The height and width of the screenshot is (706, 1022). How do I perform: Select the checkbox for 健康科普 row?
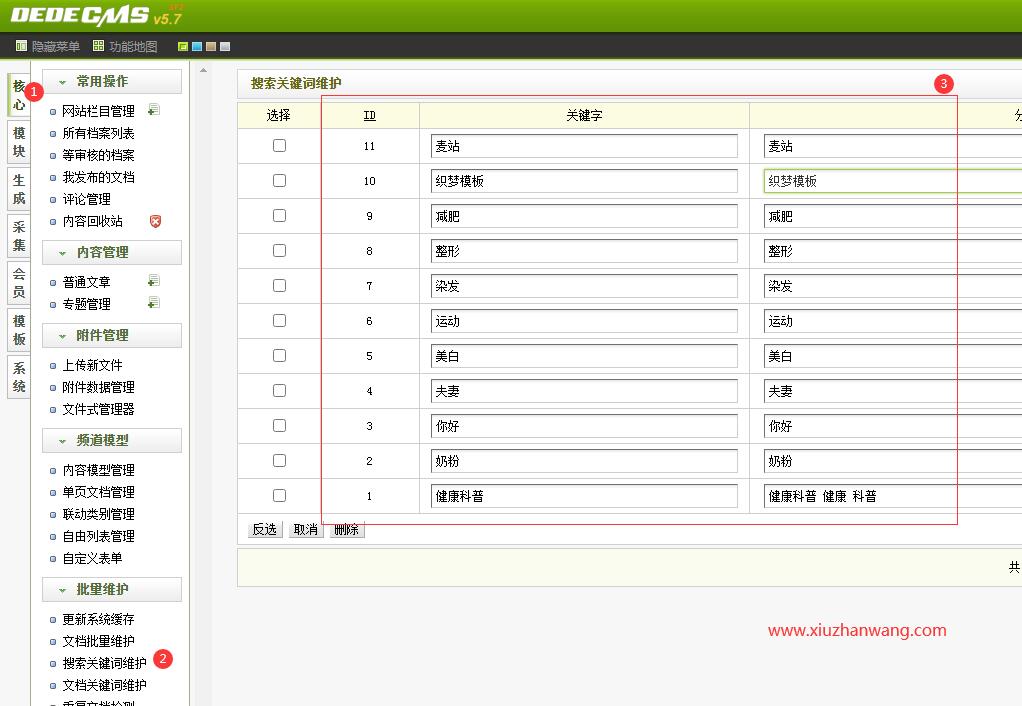pyautogui.click(x=279, y=496)
